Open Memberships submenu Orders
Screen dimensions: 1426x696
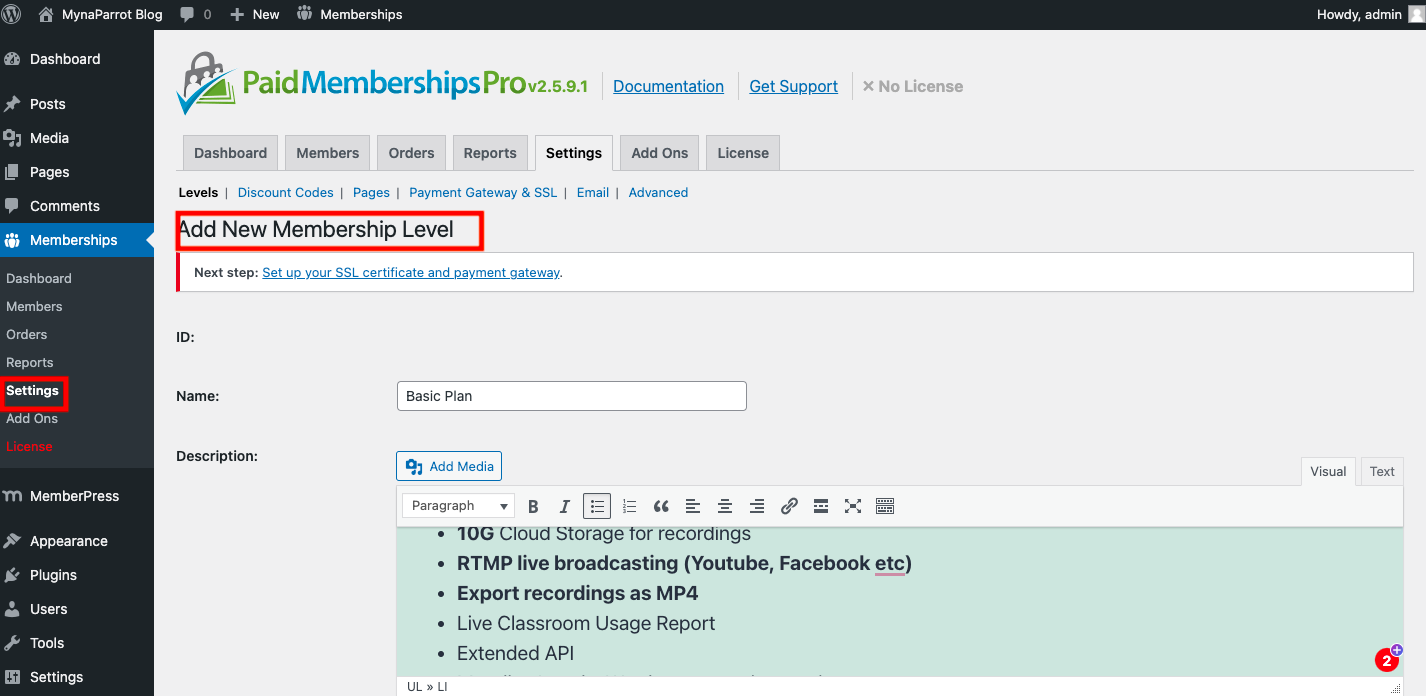(x=27, y=334)
